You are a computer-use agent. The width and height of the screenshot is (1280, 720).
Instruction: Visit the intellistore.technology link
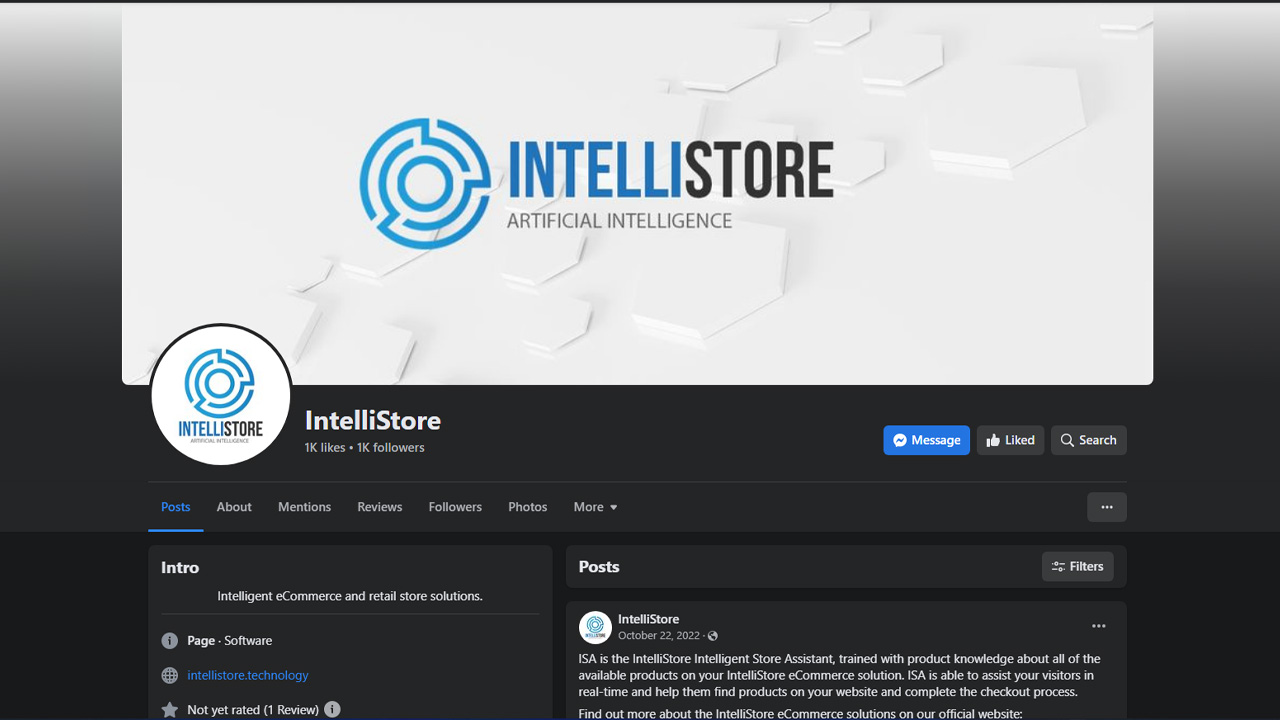(x=248, y=675)
